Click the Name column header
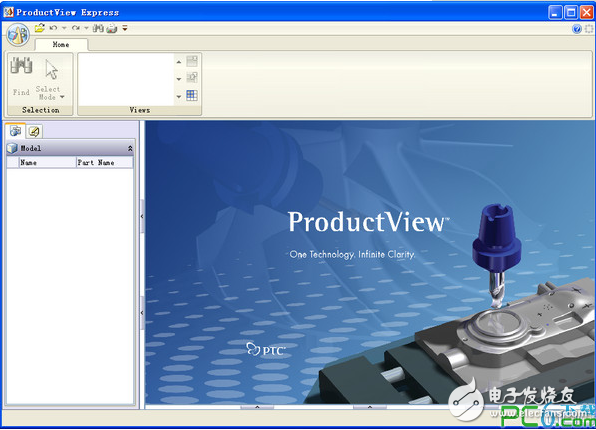Image resolution: width=596 pixels, height=430 pixels. [x=48, y=163]
